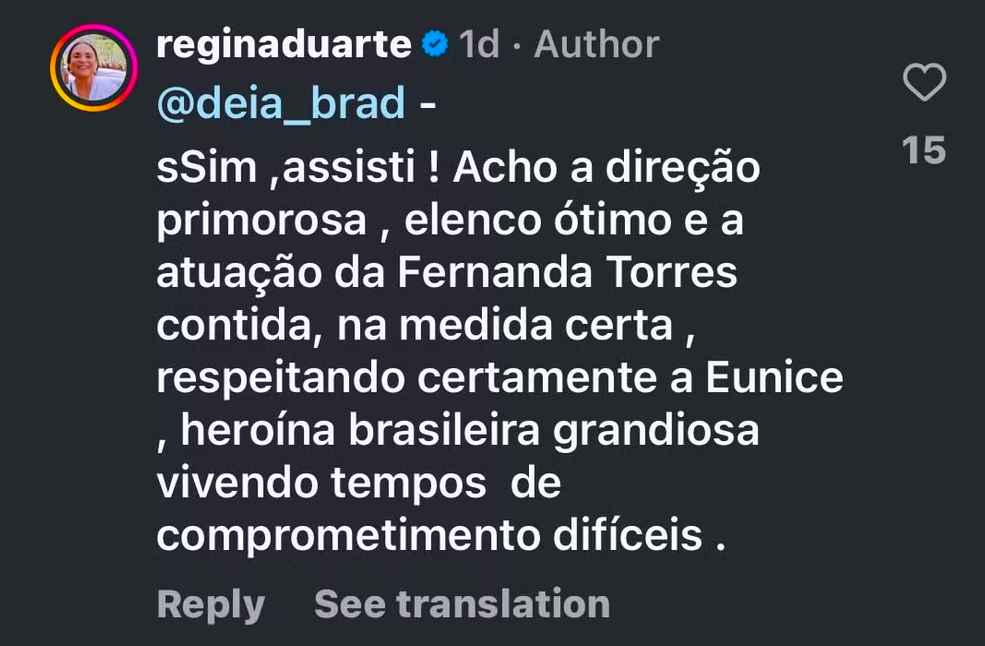Click the Author label
Screen dimensions: 985x646
coord(597,45)
